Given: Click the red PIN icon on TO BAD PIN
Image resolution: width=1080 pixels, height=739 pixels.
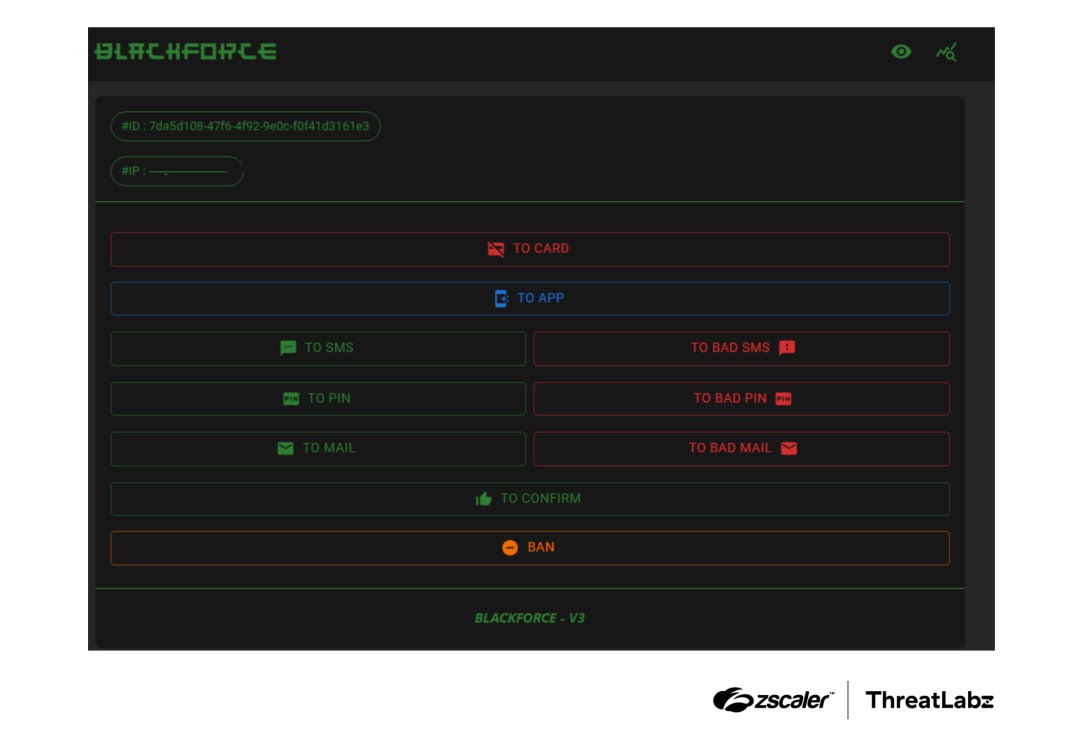Looking at the screenshot, I should pos(785,397).
